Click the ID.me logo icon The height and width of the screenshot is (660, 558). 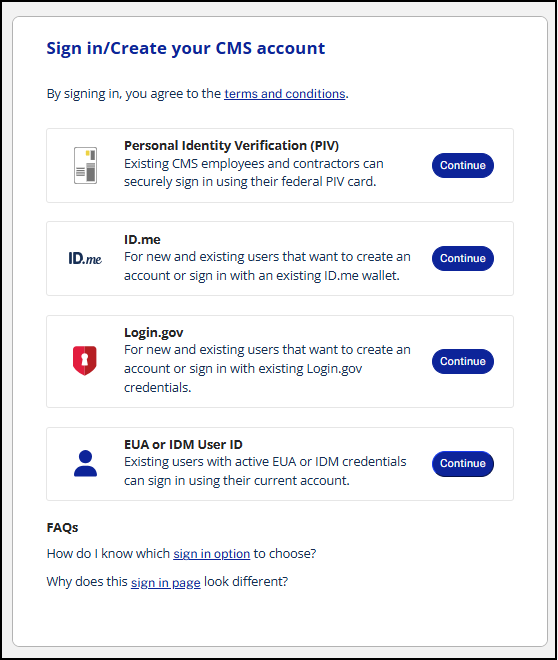click(x=85, y=258)
